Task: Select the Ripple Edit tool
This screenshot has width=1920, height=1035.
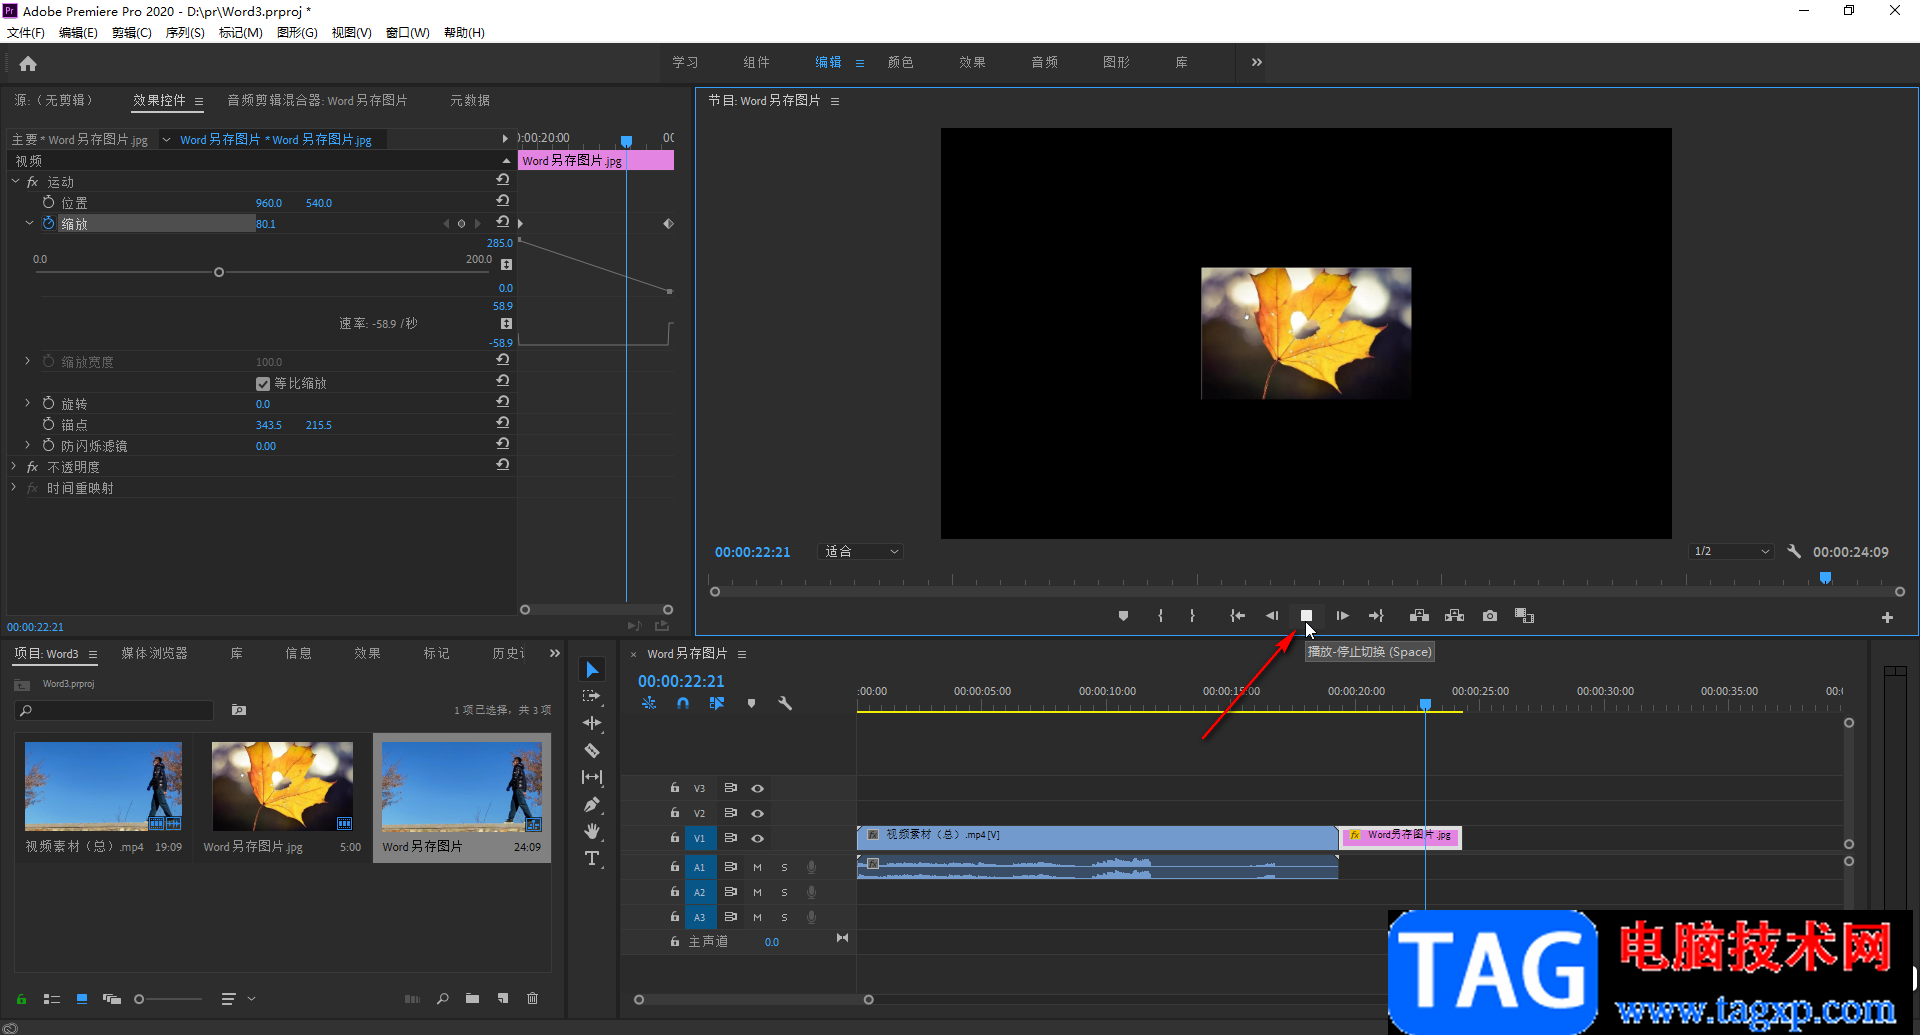Action: pyautogui.click(x=592, y=723)
